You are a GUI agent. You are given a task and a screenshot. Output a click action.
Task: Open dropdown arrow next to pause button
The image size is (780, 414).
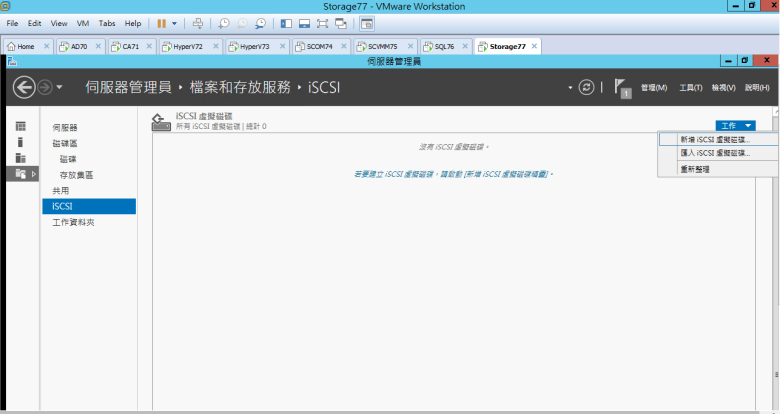click(x=175, y=22)
